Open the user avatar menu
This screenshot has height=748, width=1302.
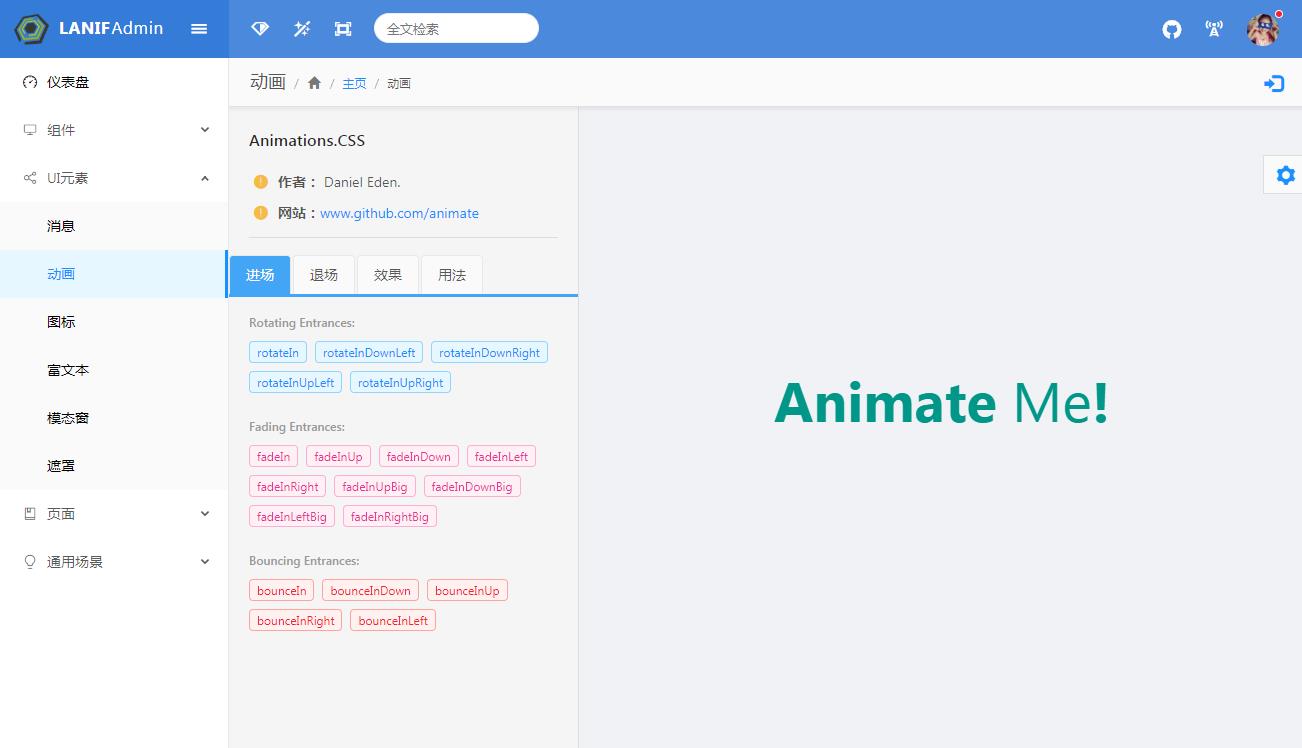click(x=1263, y=29)
